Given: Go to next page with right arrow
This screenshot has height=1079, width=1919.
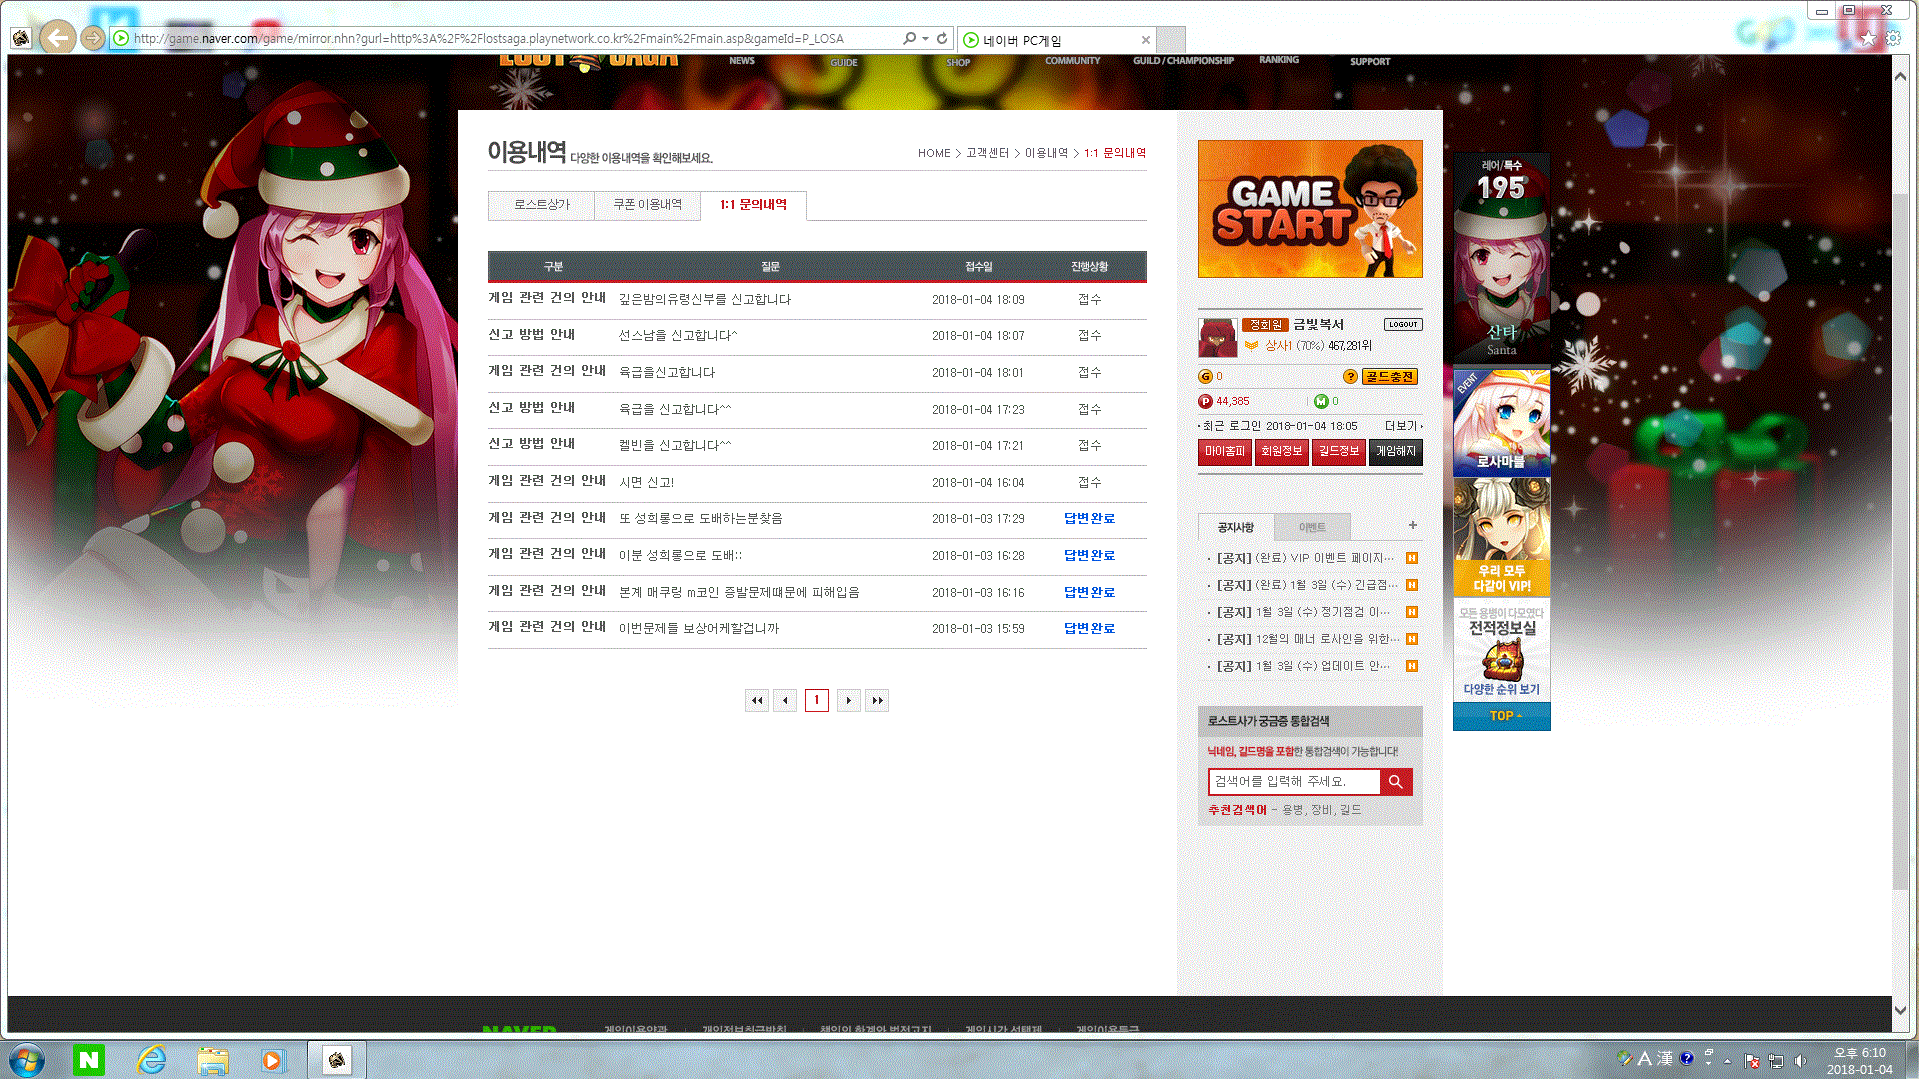Looking at the screenshot, I should point(848,701).
